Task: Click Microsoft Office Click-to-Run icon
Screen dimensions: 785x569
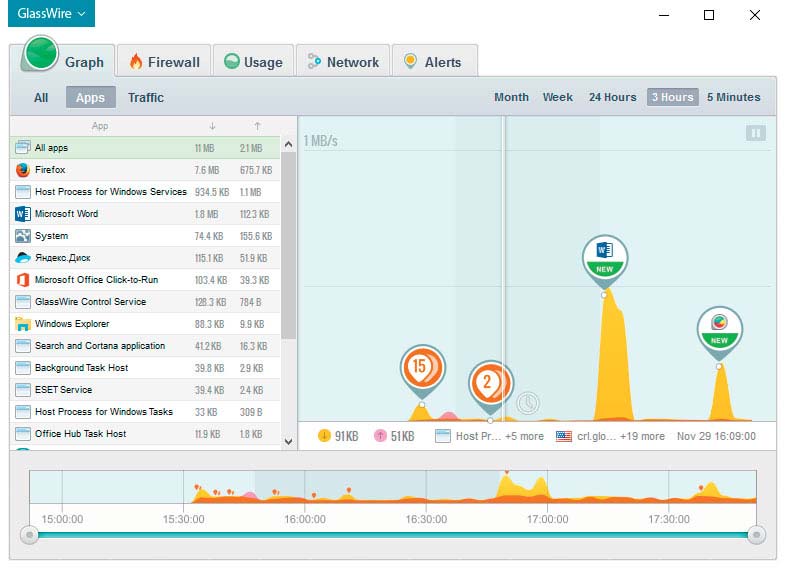Action: coord(23,280)
